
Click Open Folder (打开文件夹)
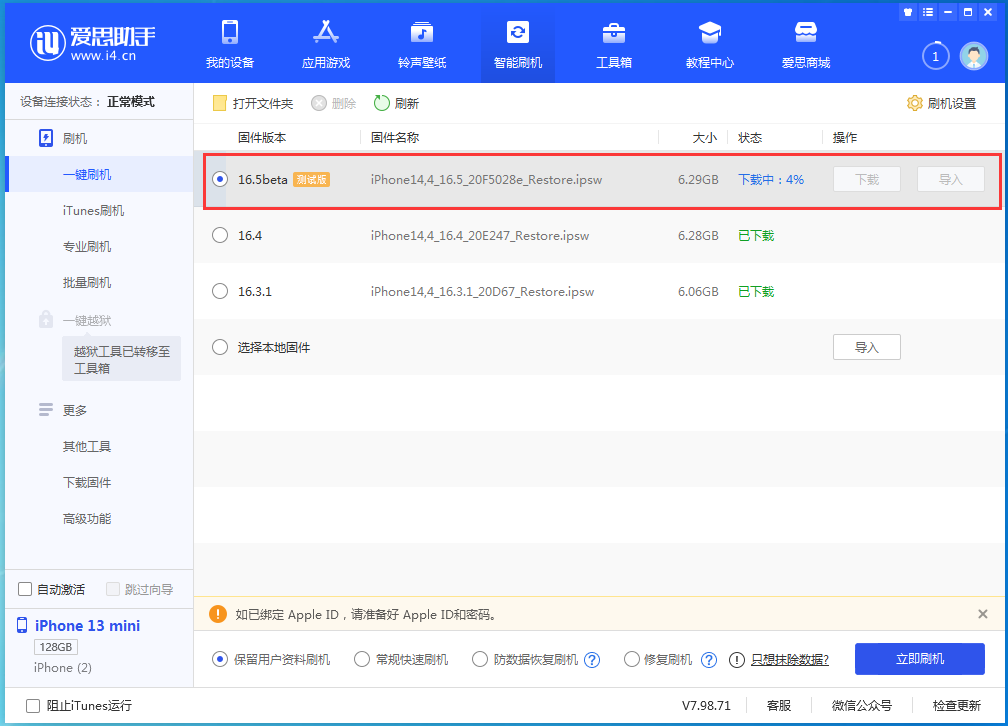(x=253, y=104)
